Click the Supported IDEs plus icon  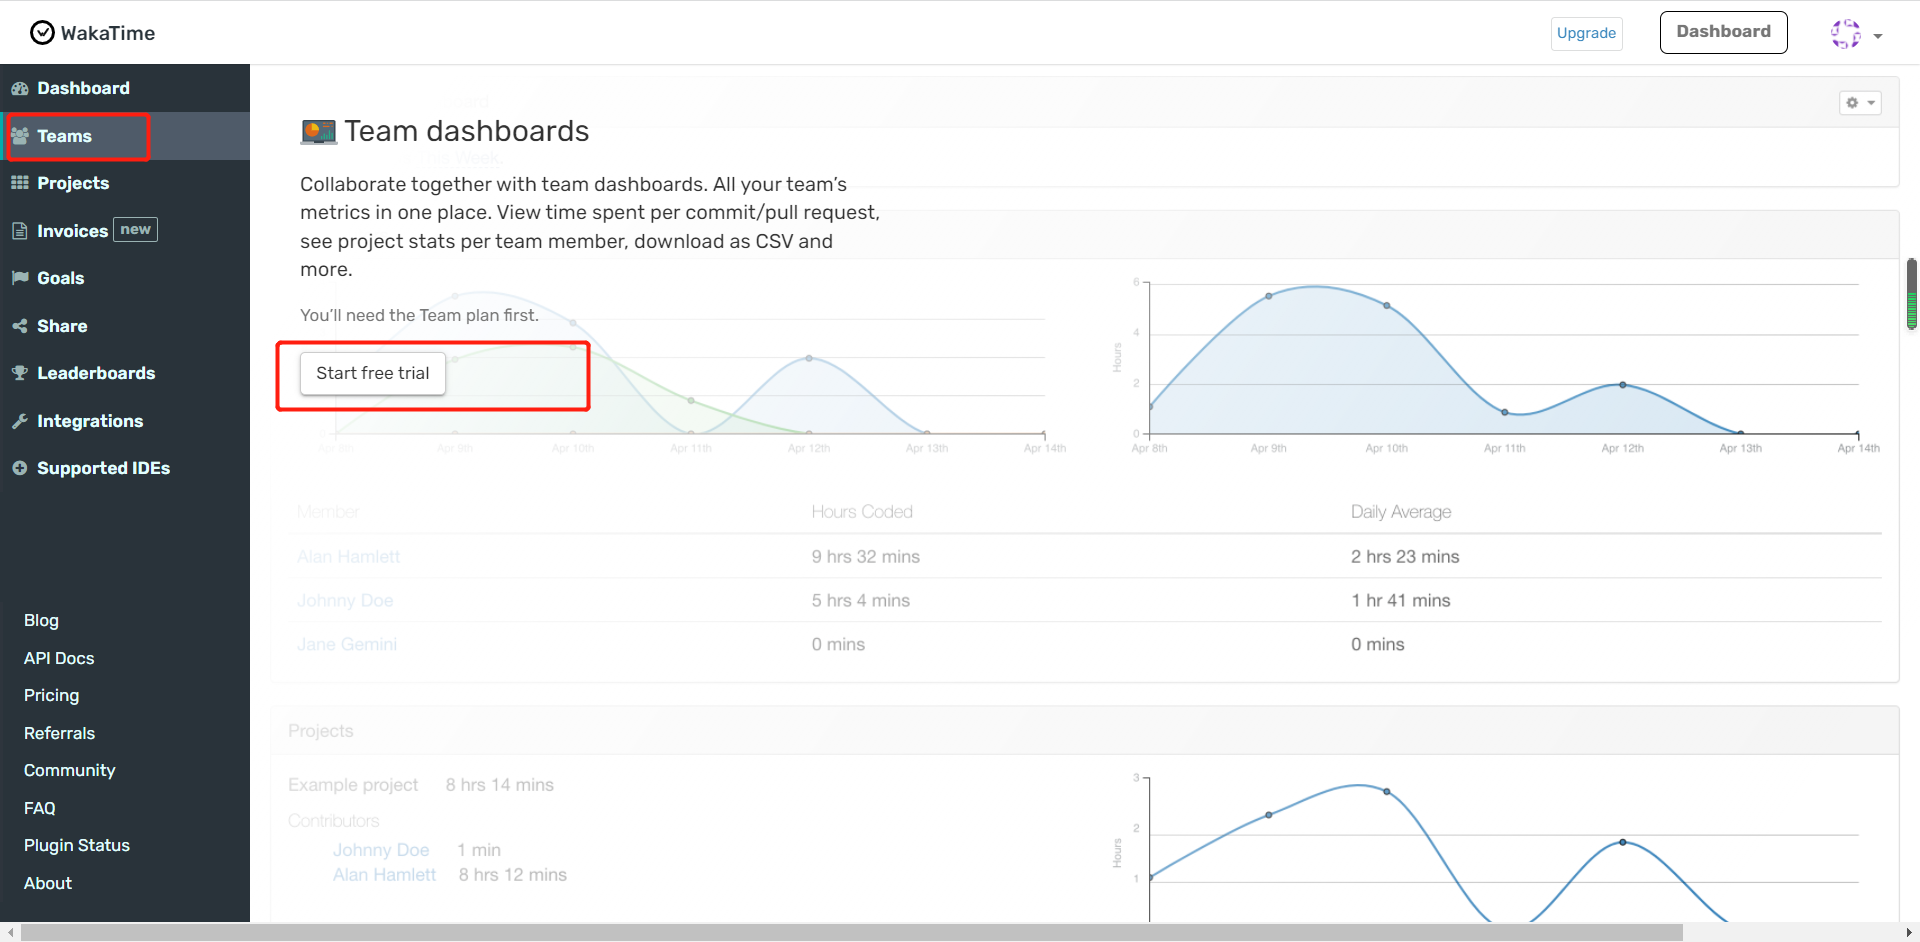coord(20,468)
